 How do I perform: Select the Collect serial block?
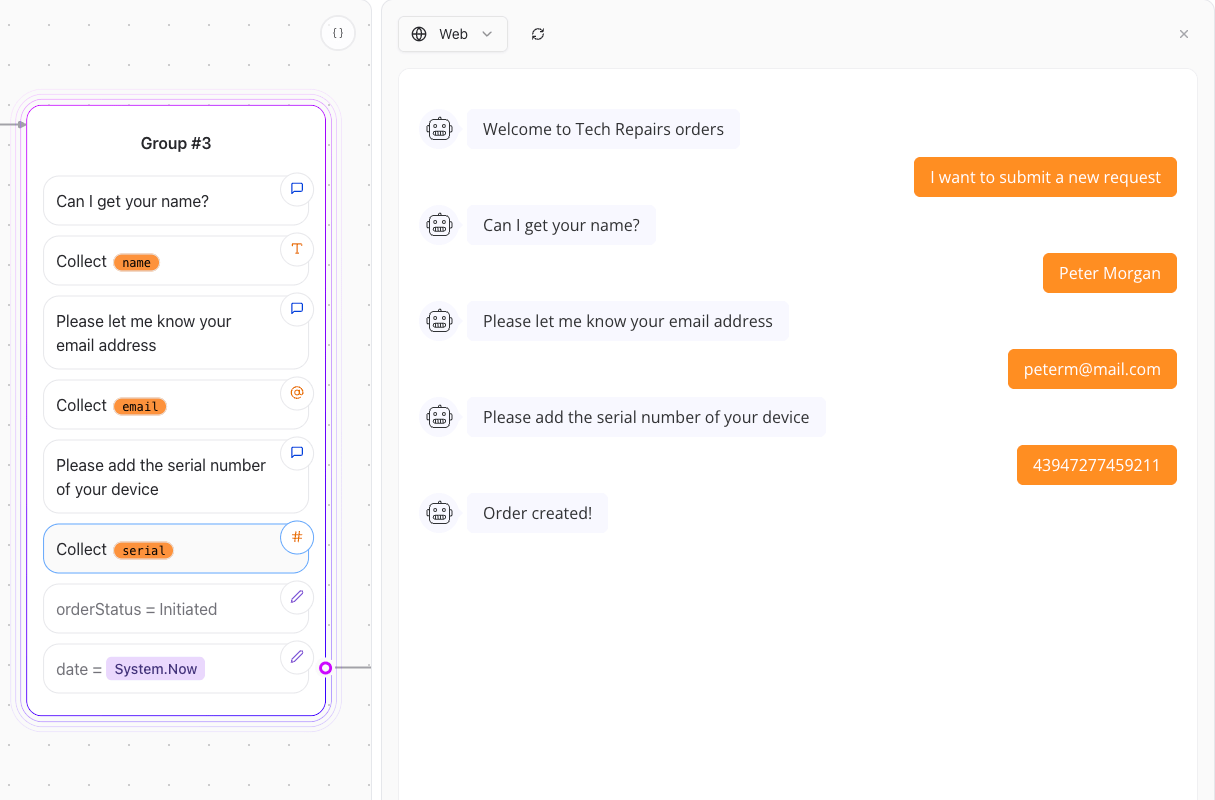pyautogui.click(x=176, y=549)
